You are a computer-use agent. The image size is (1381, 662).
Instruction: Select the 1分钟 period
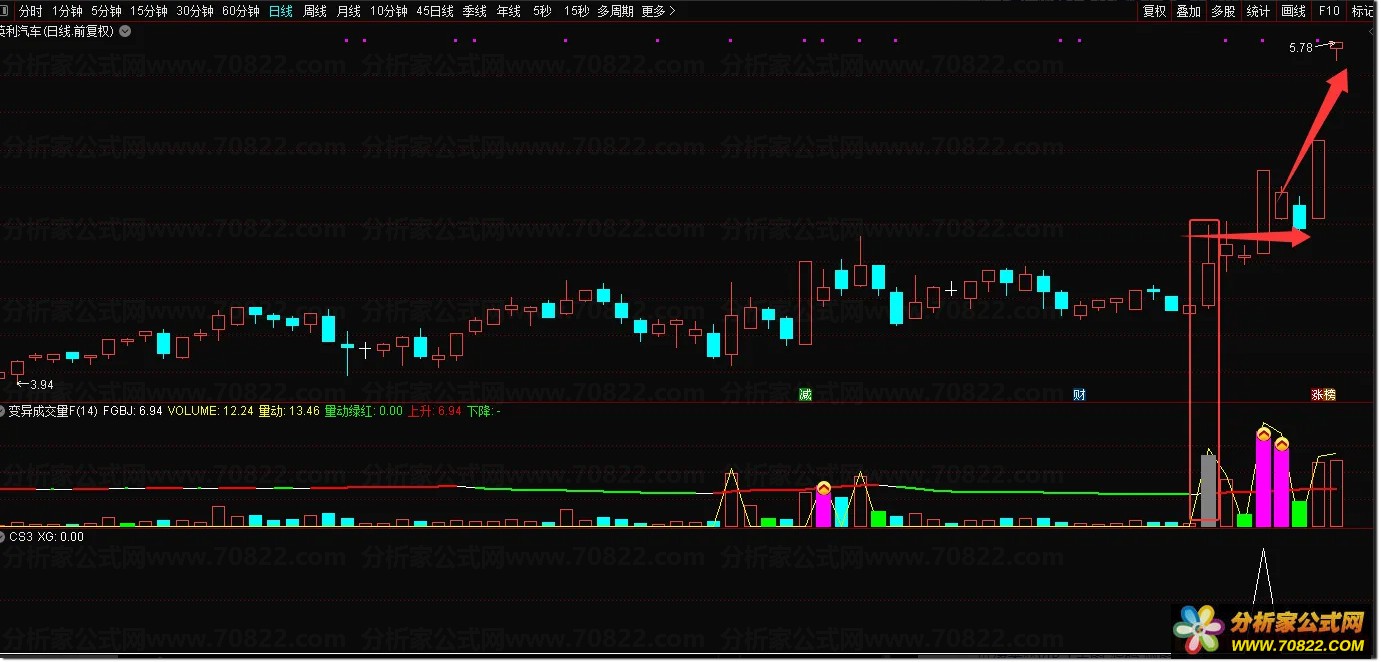coord(67,11)
